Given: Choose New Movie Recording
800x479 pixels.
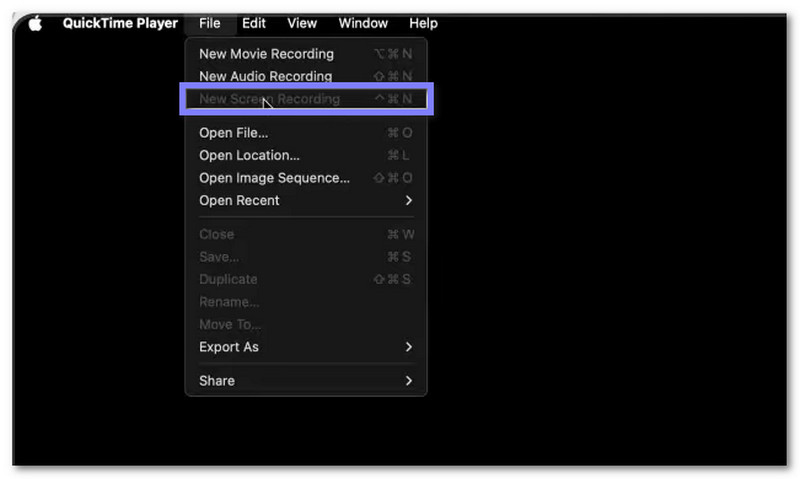Looking at the screenshot, I should click(x=306, y=54).
